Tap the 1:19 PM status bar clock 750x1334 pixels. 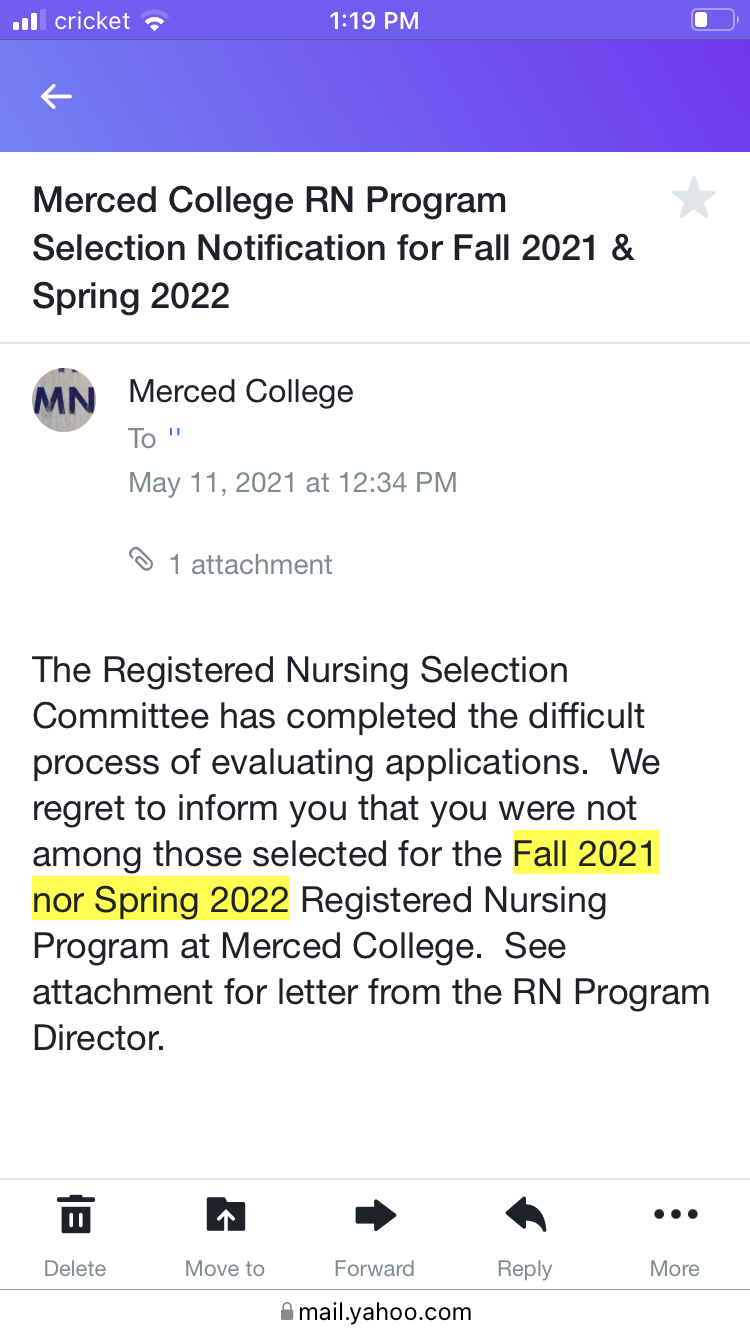375,20
